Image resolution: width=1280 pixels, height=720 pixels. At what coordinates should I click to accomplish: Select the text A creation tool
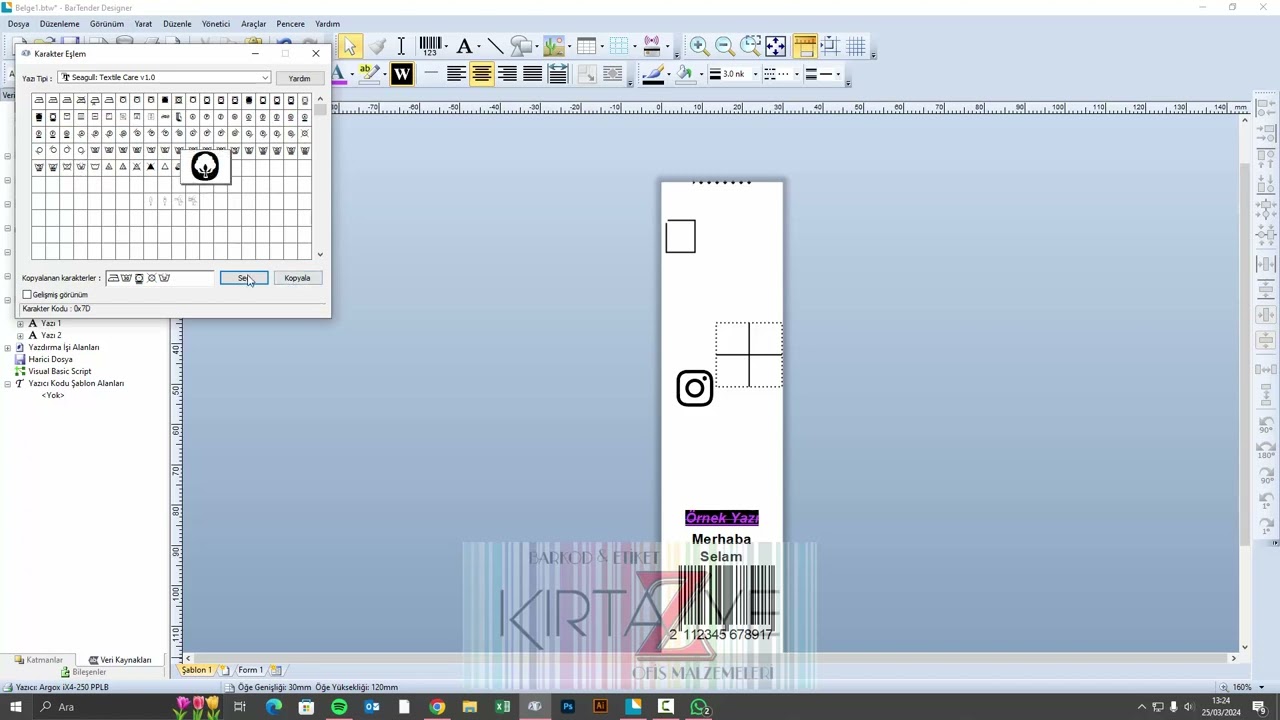[464, 46]
